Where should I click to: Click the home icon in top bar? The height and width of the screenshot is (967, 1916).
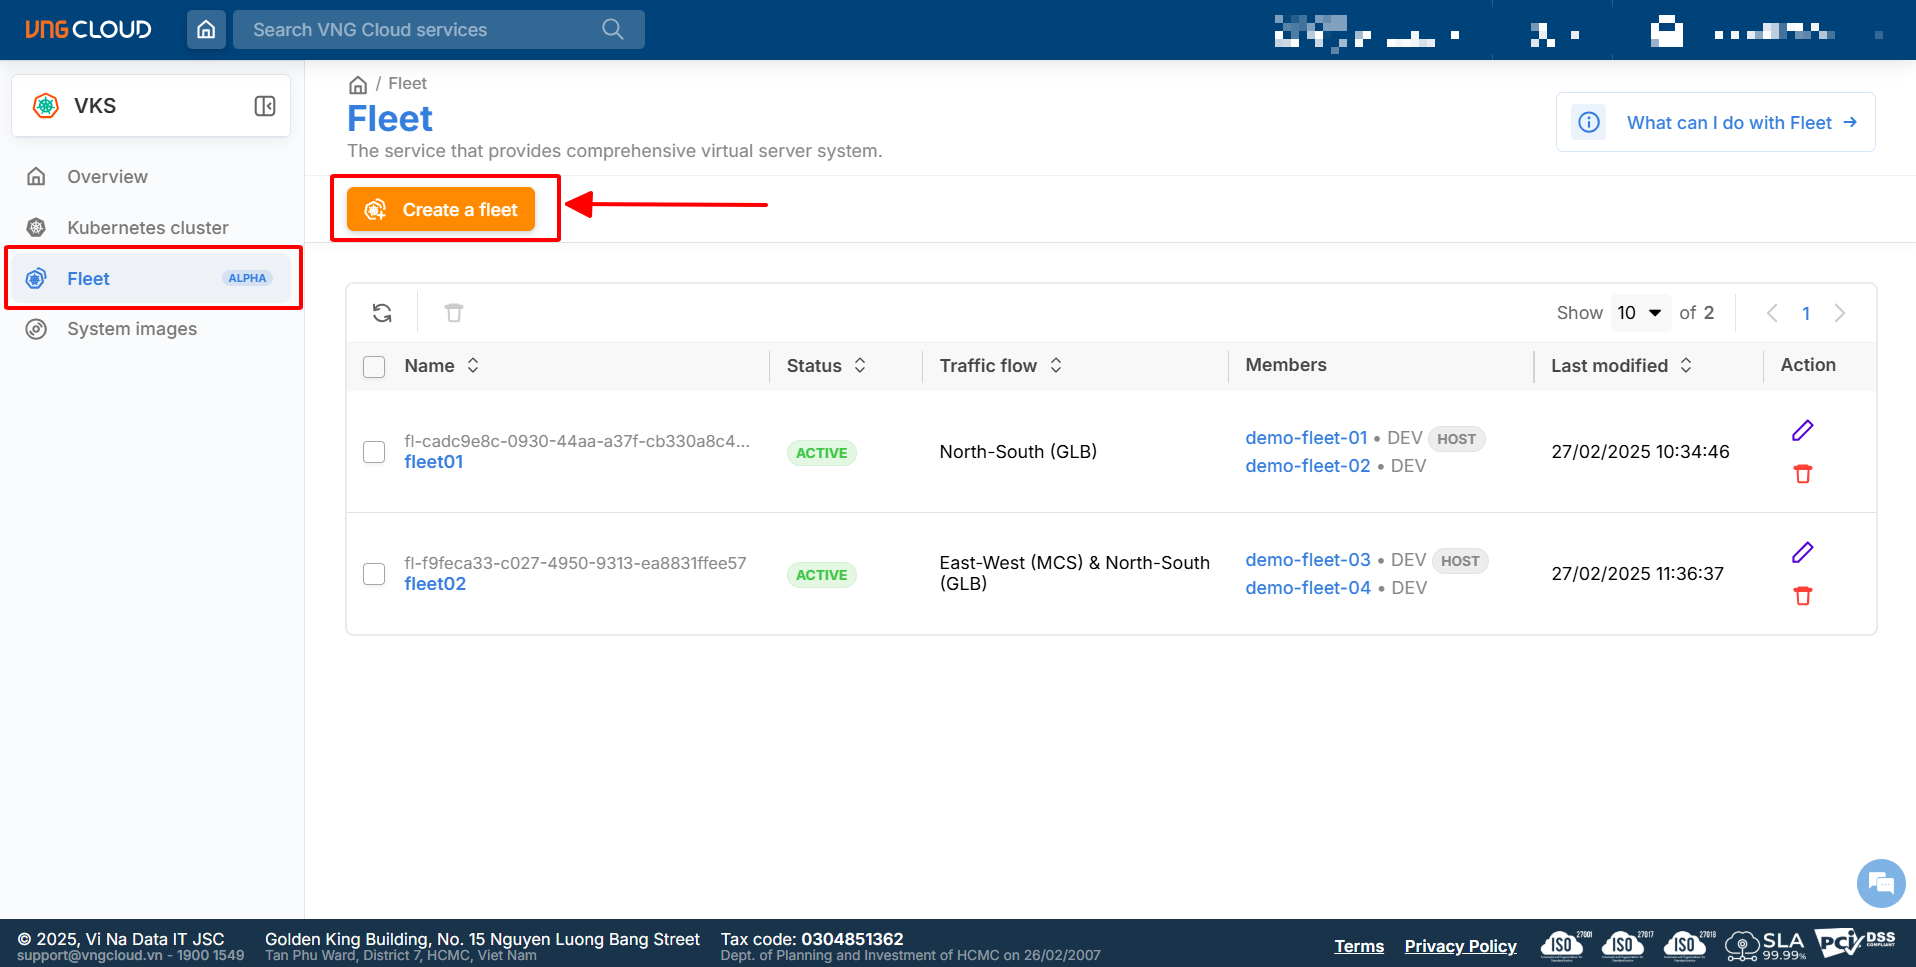click(x=206, y=30)
